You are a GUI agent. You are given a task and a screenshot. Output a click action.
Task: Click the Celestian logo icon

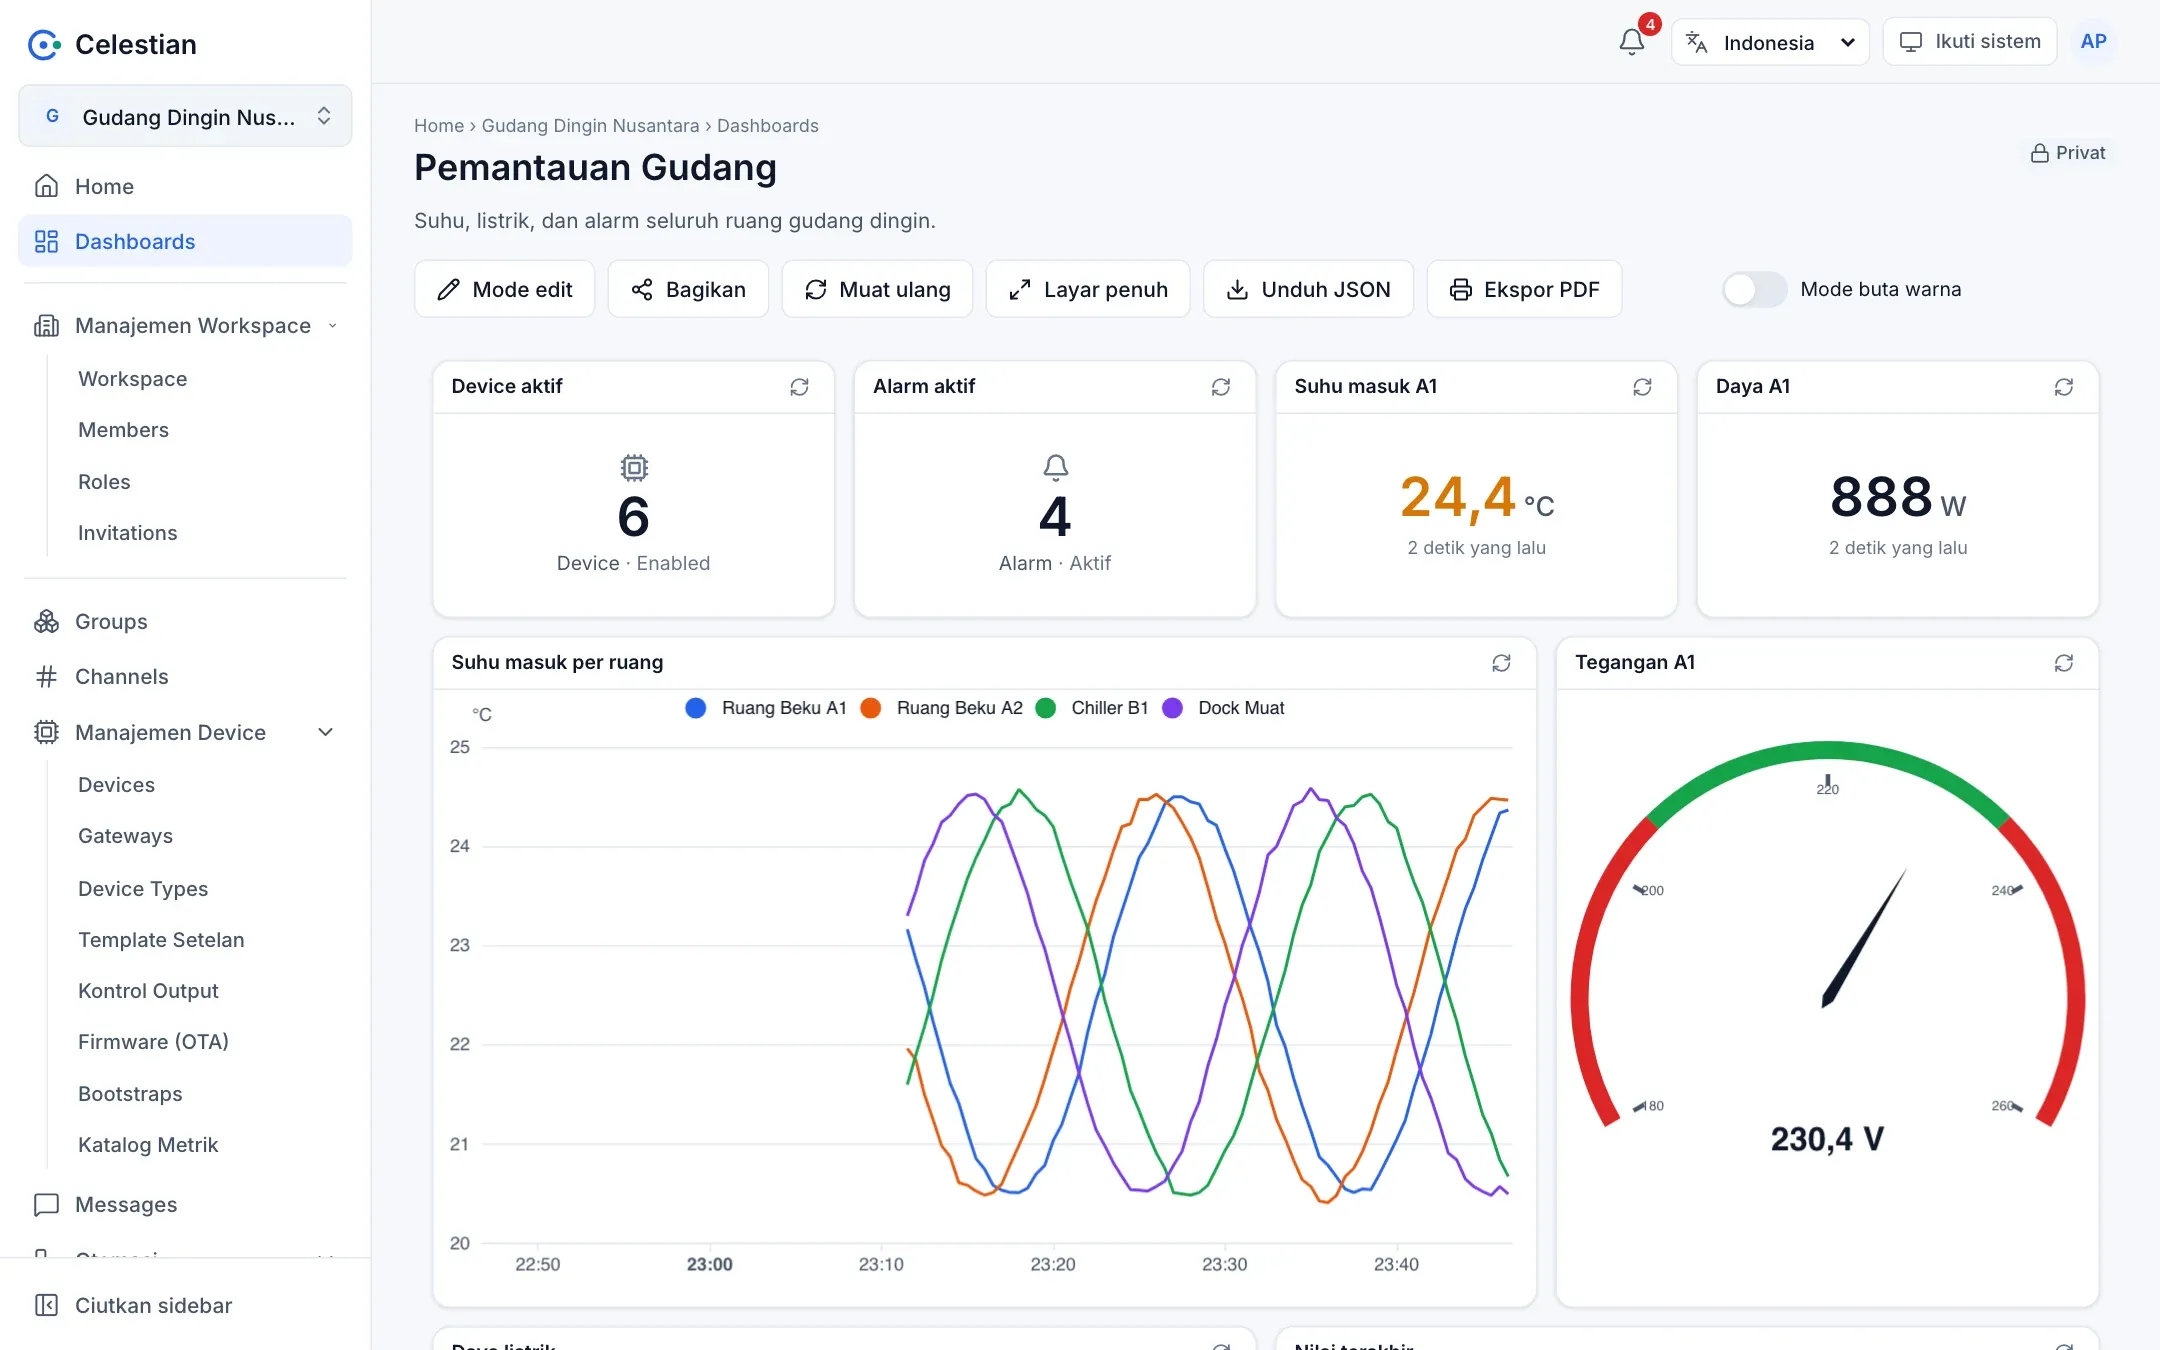click(44, 44)
